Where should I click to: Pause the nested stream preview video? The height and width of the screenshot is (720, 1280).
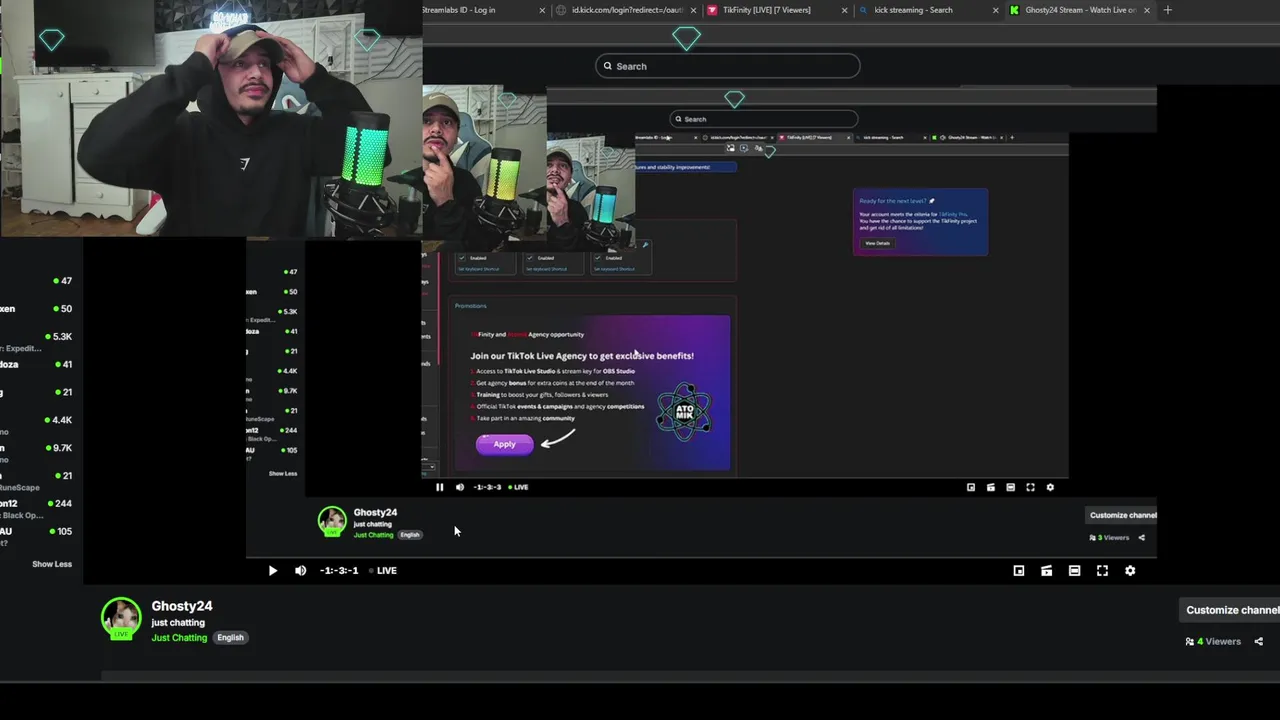pos(439,487)
